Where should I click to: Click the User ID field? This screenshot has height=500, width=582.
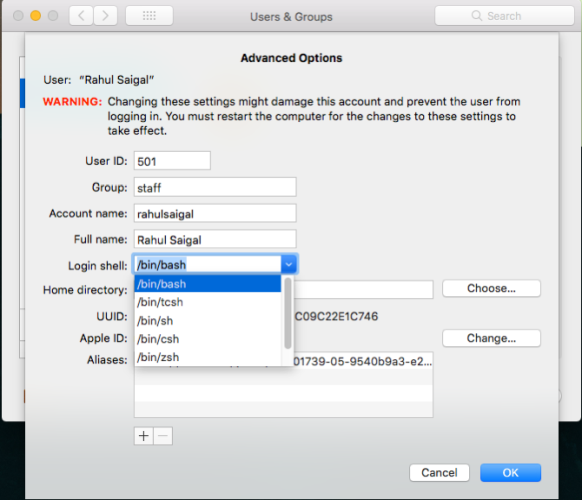pos(172,161)
